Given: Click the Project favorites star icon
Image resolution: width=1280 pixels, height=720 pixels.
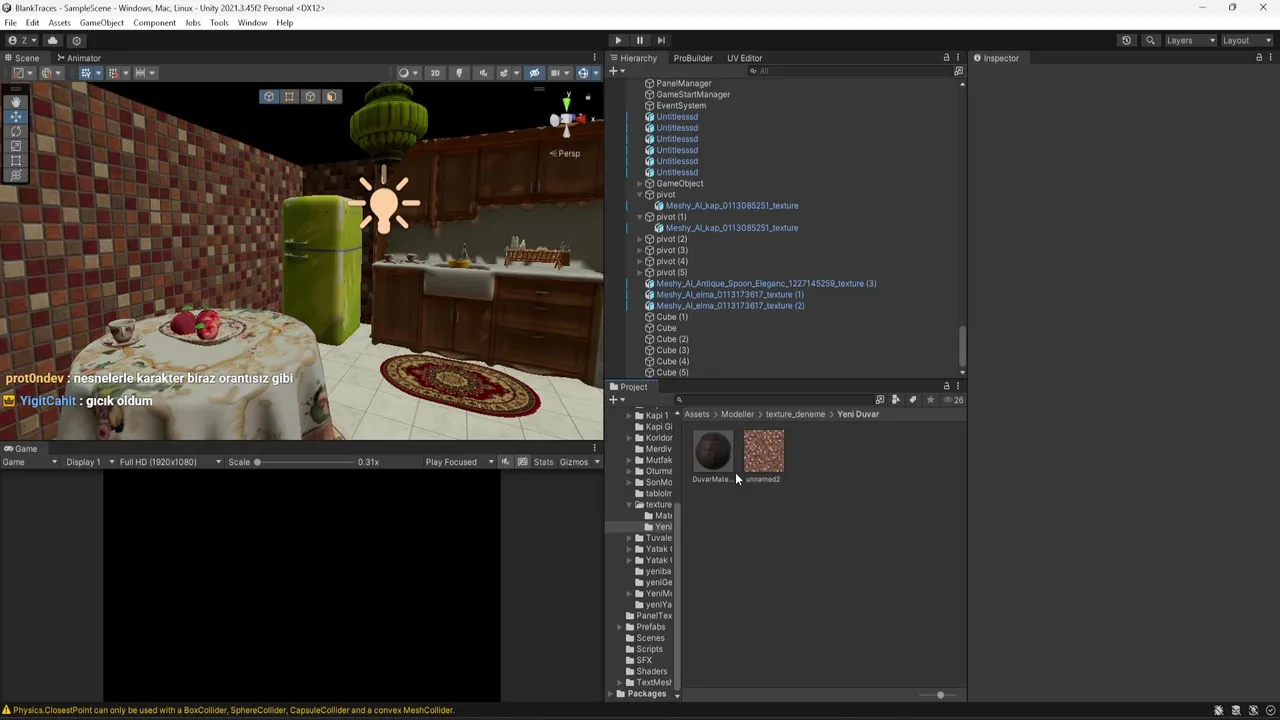Looking at the screenshot, I should (x=930, y=400).
